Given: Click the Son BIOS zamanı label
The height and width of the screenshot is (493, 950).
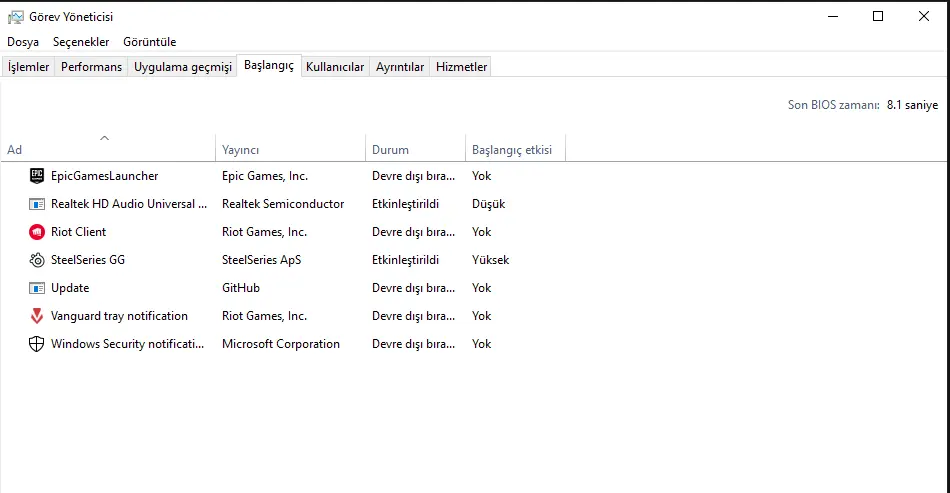Looking at the screenshot, I should pos(834,105).
